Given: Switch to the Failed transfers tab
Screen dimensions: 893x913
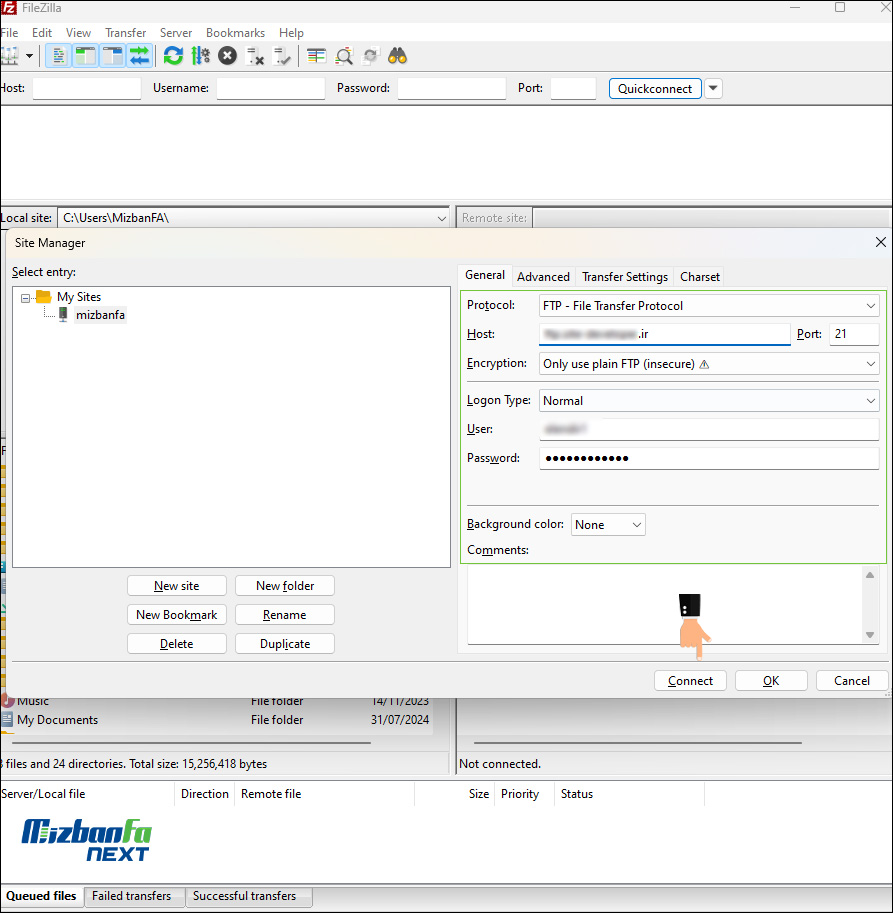Looking at the screenshot, I should point(132,896).
